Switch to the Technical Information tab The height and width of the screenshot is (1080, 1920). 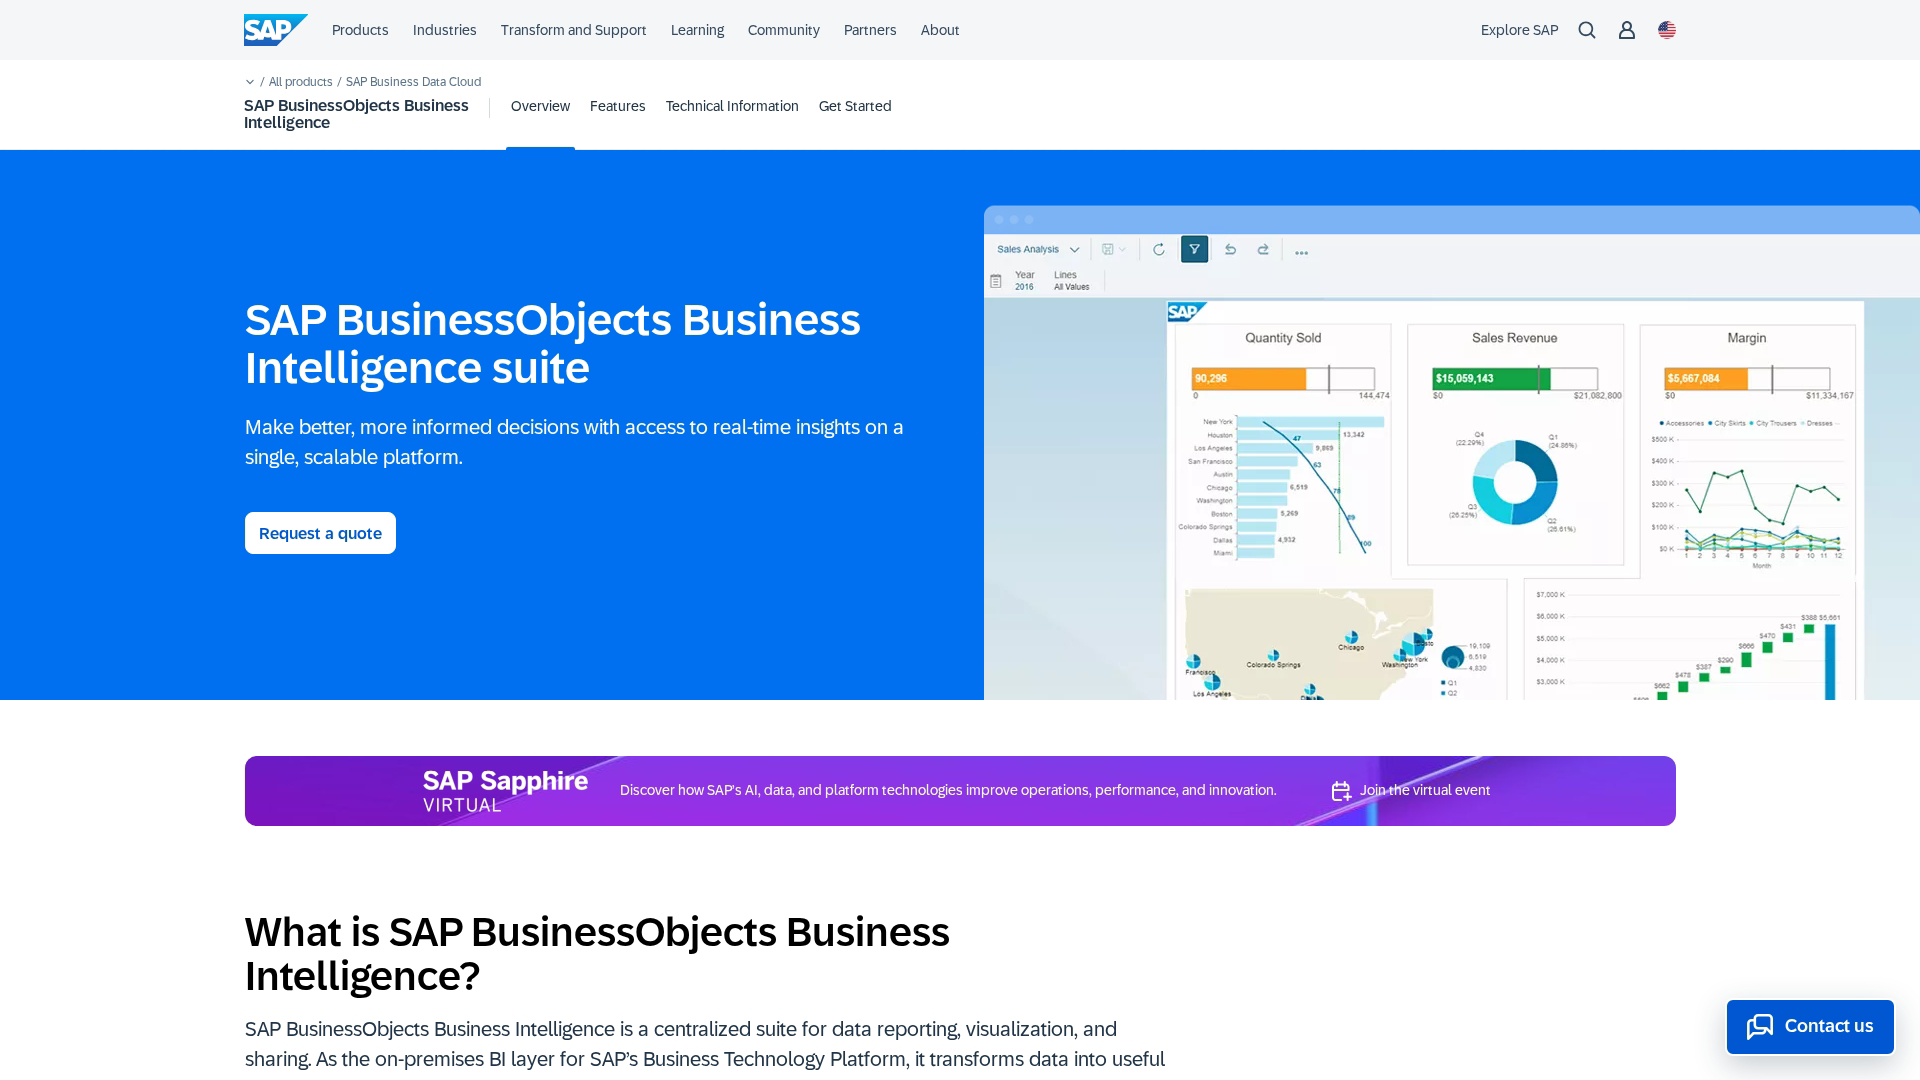[x=732, y=106]
